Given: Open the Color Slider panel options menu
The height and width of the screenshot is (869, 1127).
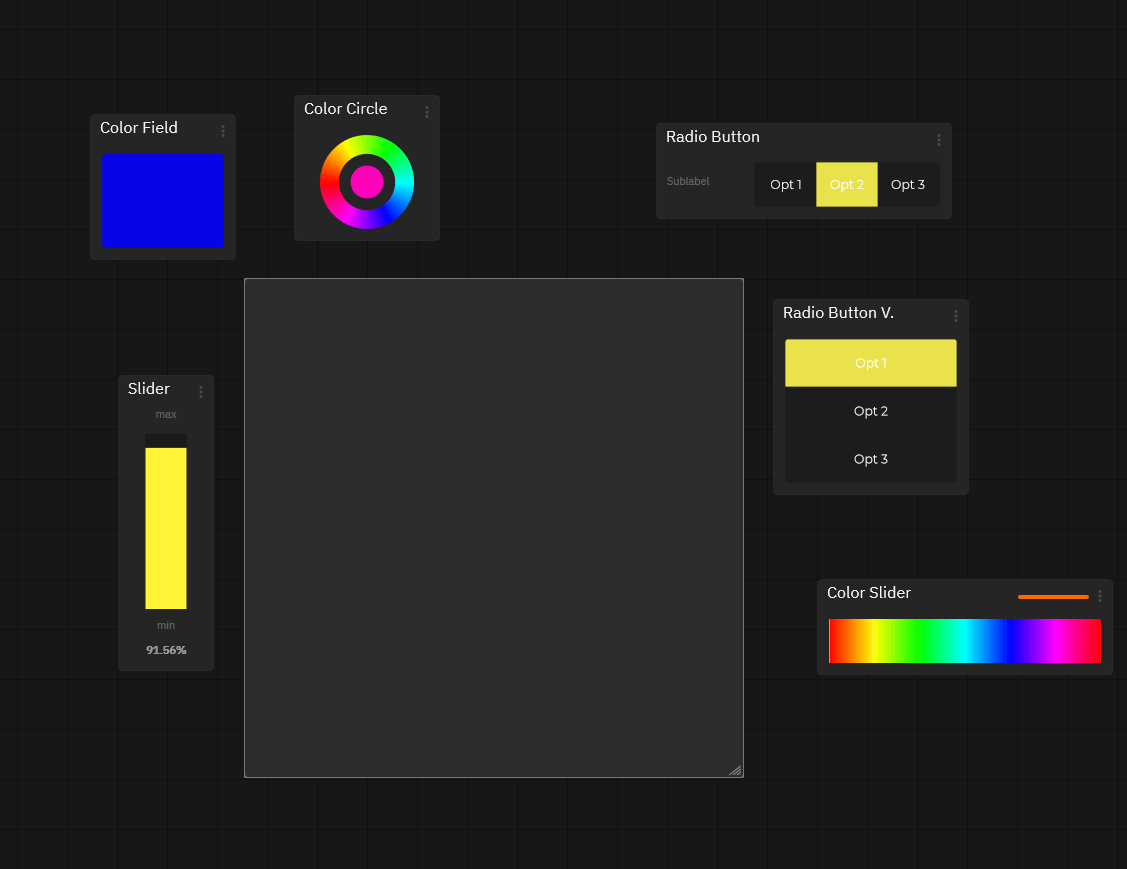Looking at the screenshot, I should click(x=1099, y=596).
